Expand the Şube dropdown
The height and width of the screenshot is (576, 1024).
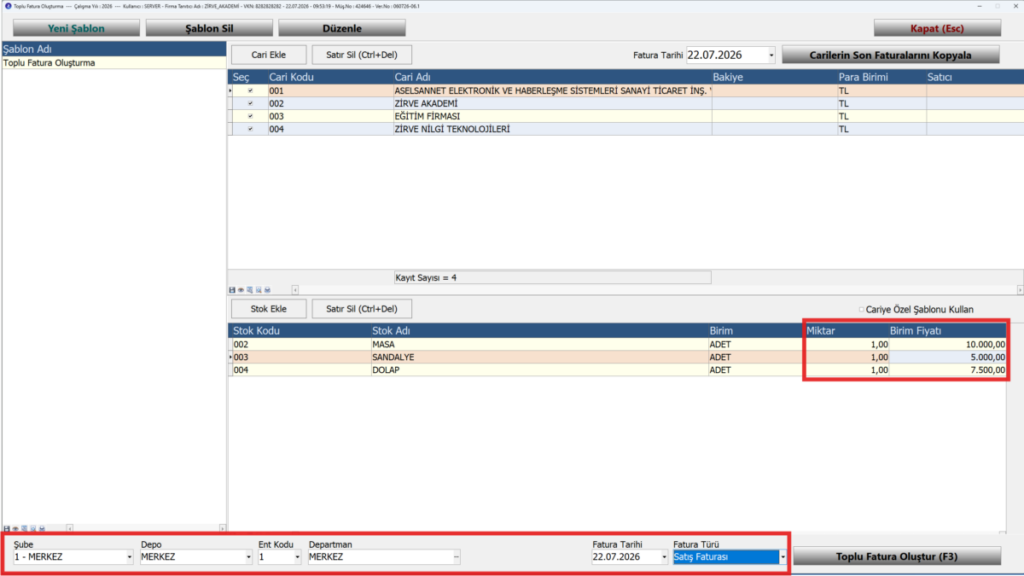(129, 557)
